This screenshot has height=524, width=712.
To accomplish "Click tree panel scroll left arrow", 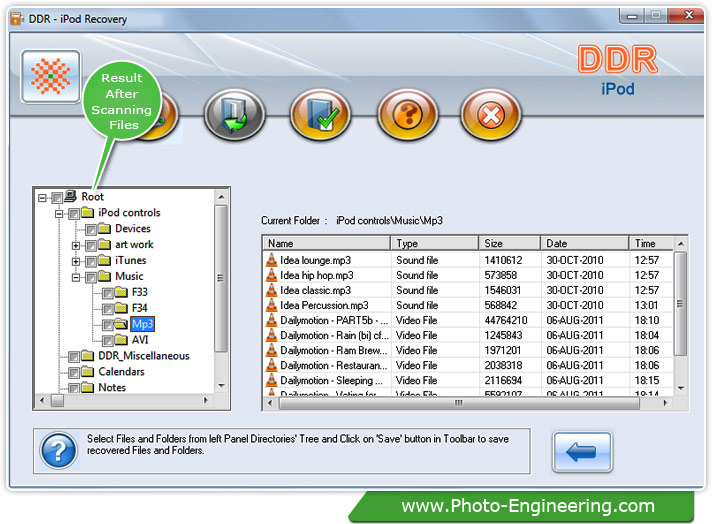I will click(x=42, y=400).
